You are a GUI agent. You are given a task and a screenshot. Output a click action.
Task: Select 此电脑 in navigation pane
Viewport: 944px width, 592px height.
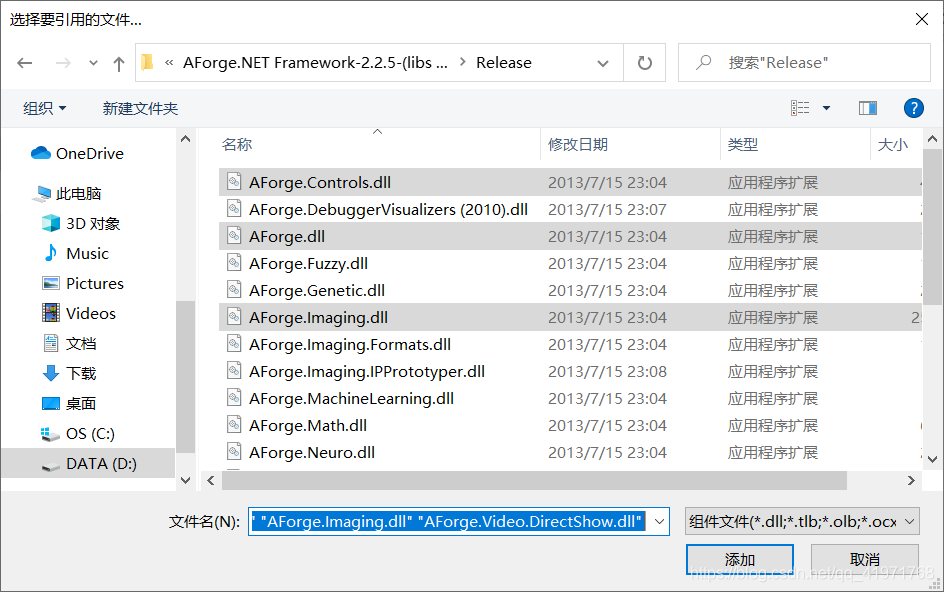click(67, 193)
